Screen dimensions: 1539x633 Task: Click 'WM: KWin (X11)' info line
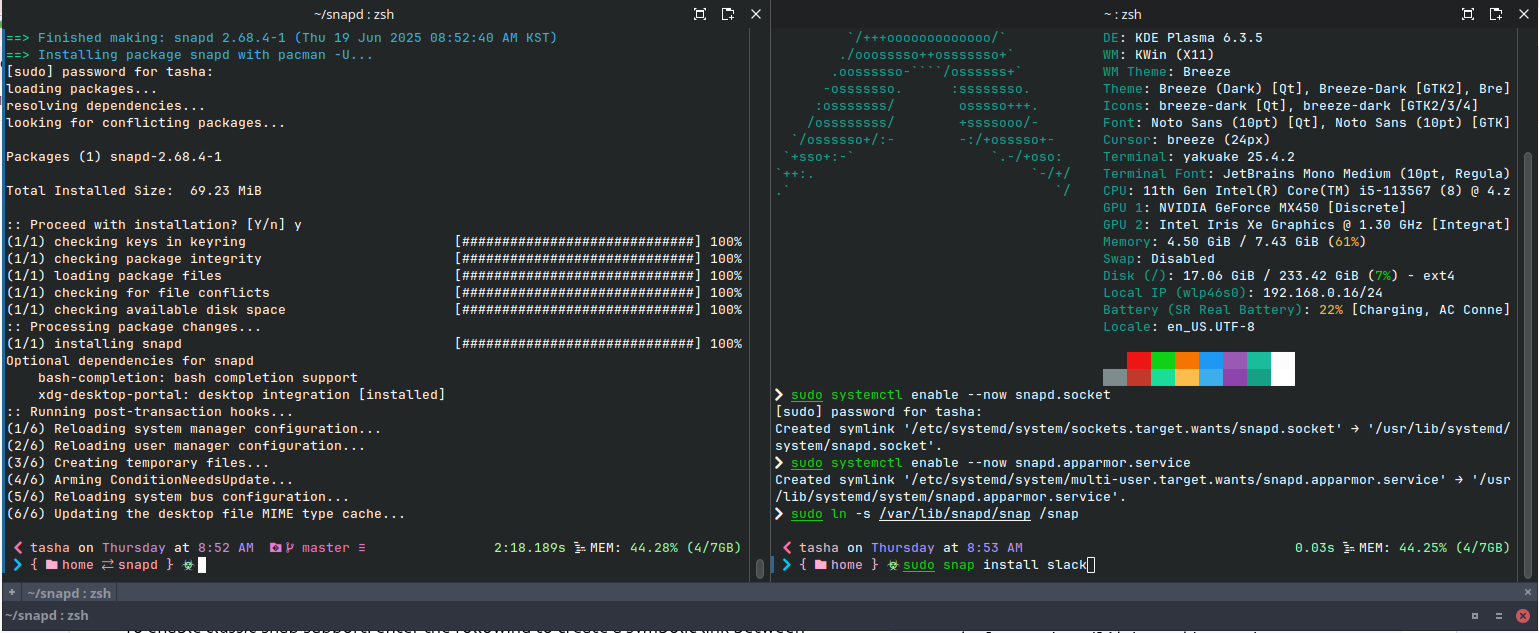(1159, 55)
